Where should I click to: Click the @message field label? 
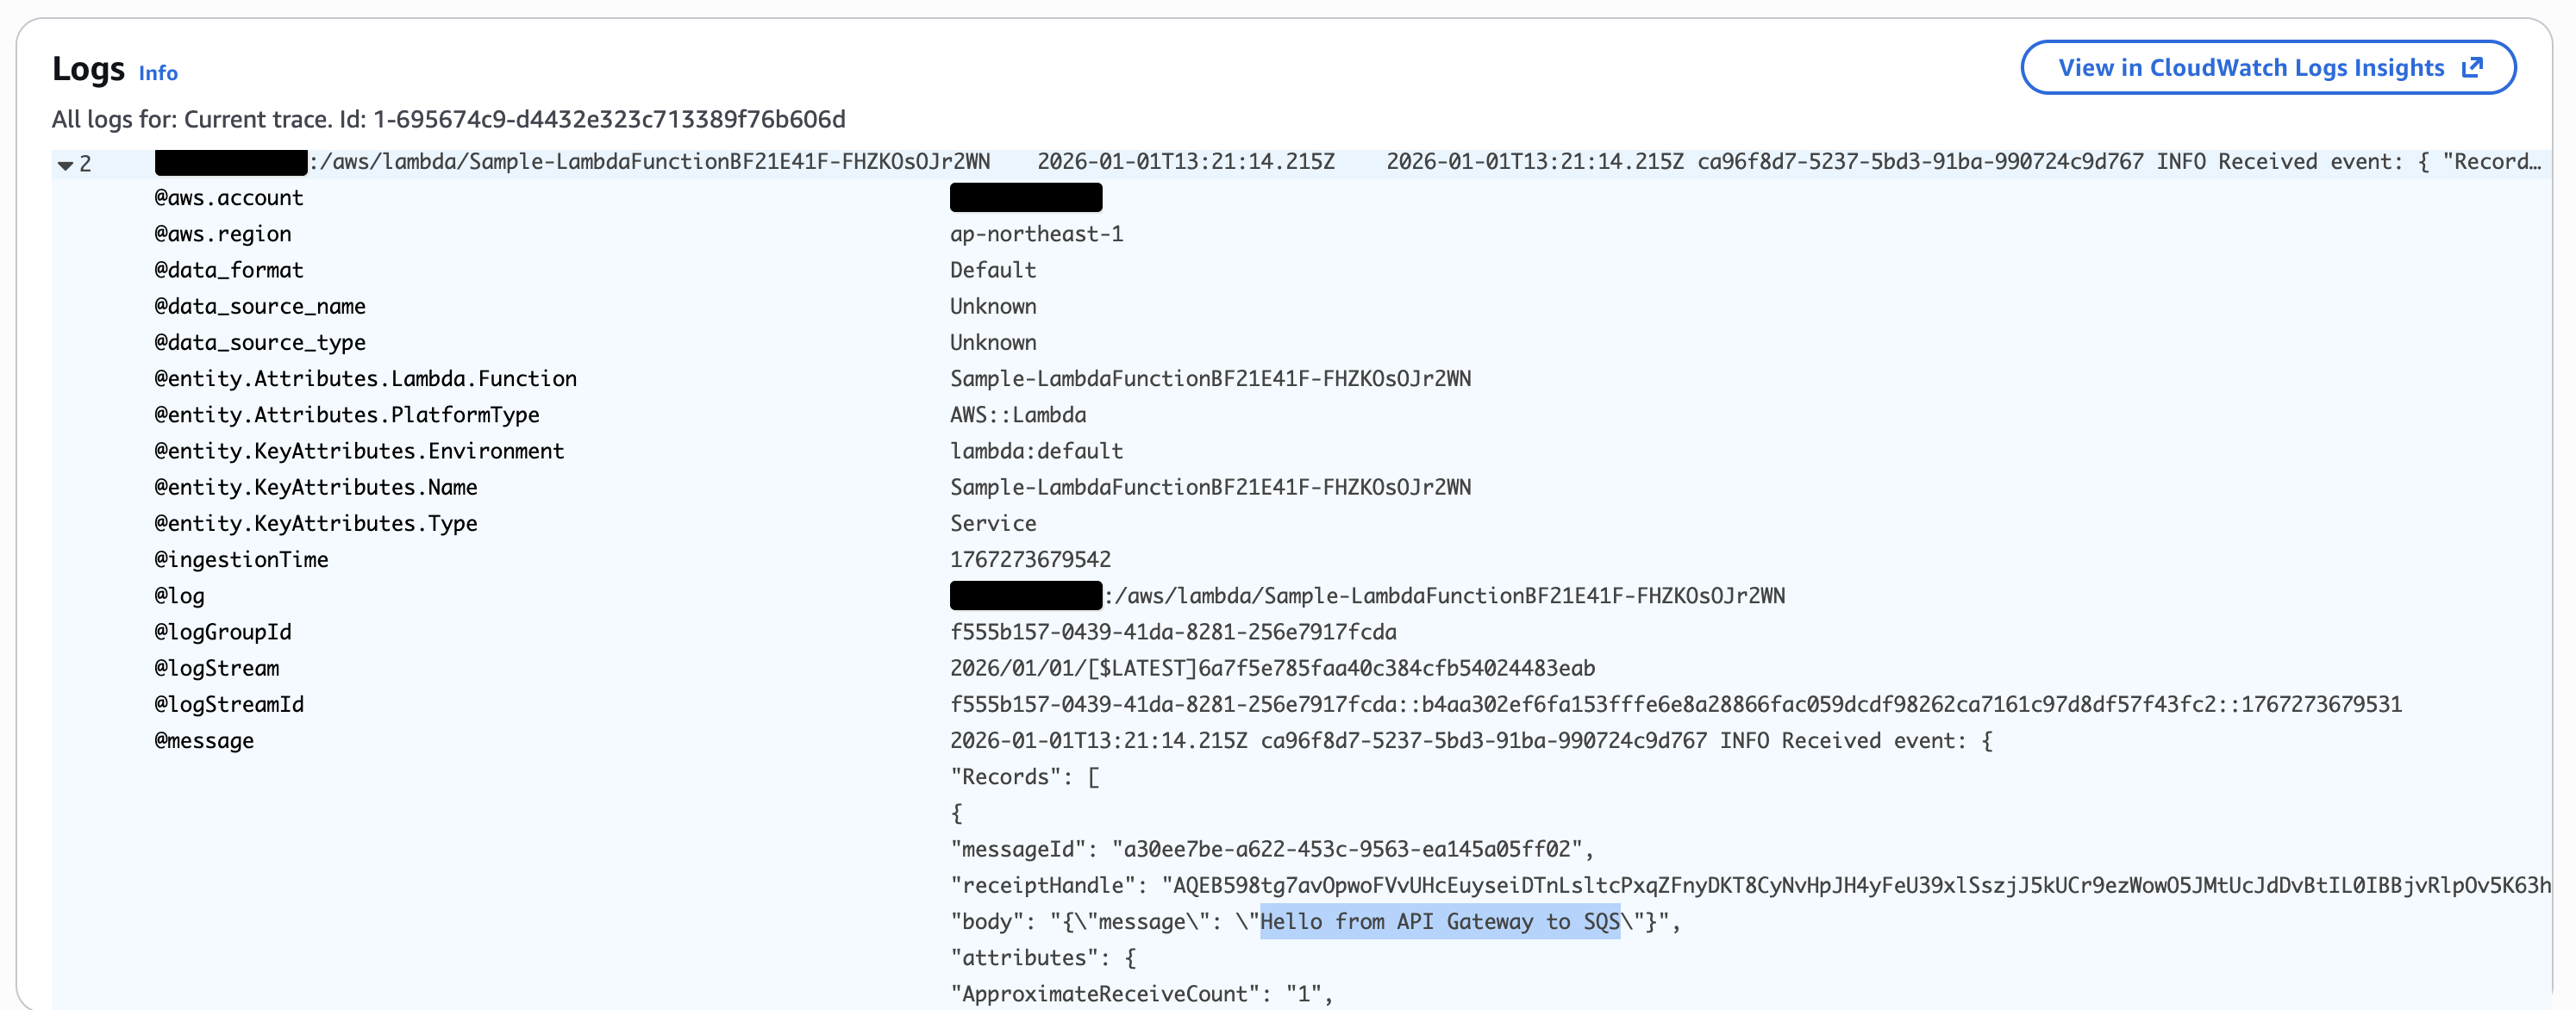click(204, 741)
